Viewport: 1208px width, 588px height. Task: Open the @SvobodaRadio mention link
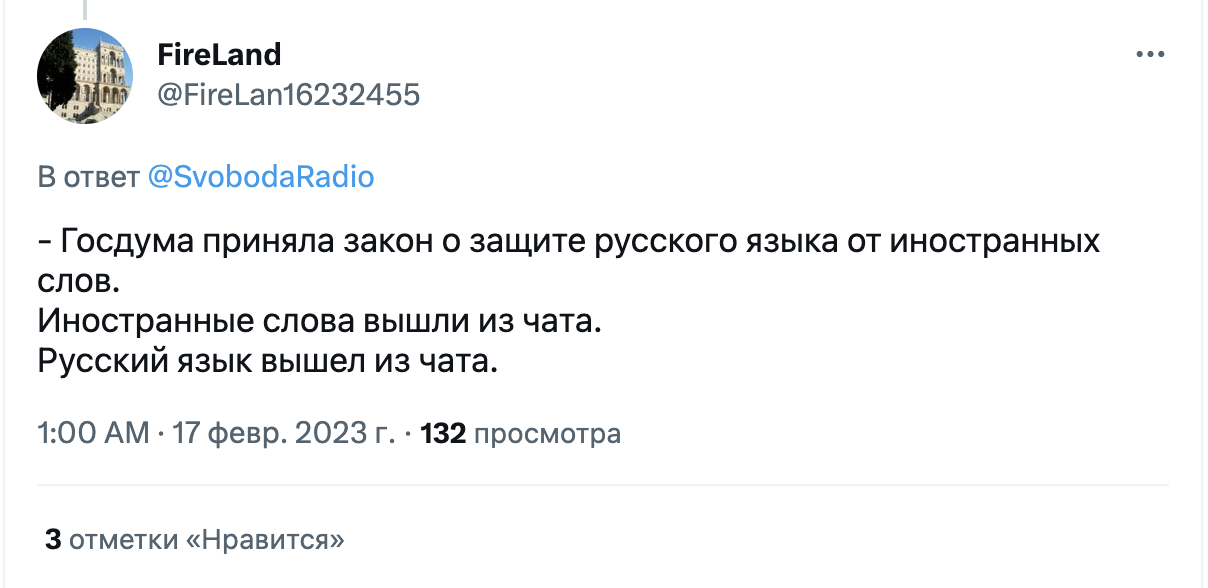point(260,178)
